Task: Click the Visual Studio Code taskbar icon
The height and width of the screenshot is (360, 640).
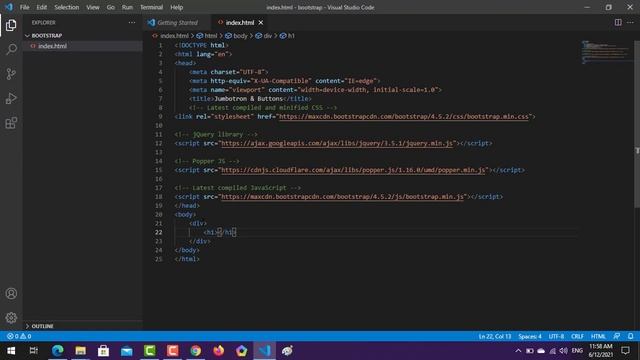Action: click(x=264, y=351)
